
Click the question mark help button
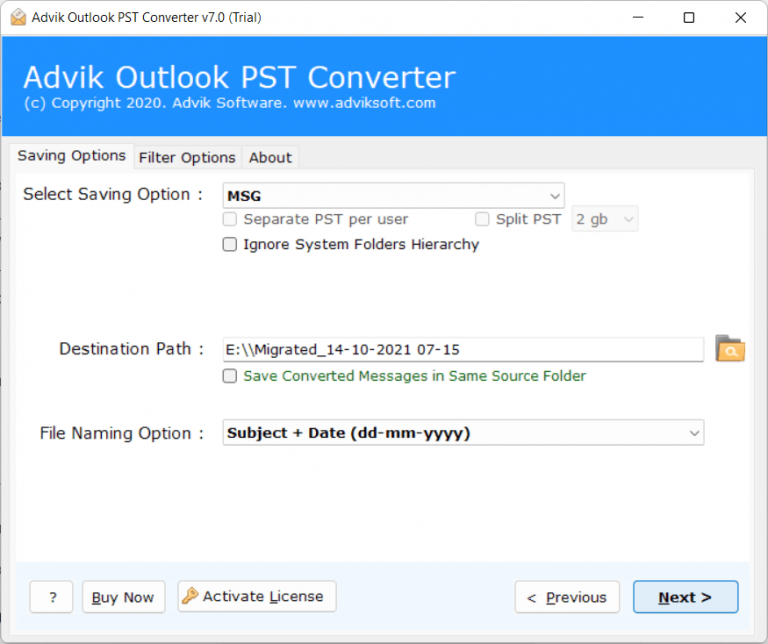pos(51,597)
